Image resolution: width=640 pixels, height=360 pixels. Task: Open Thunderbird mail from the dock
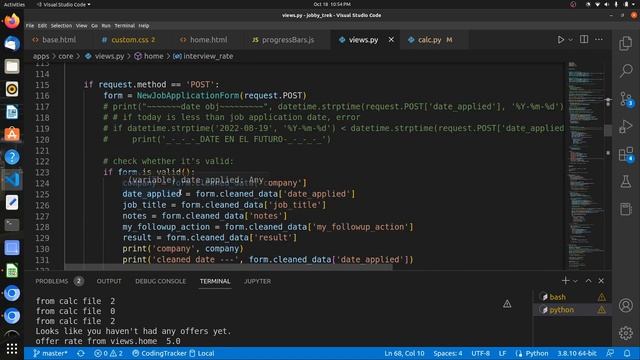12,44
